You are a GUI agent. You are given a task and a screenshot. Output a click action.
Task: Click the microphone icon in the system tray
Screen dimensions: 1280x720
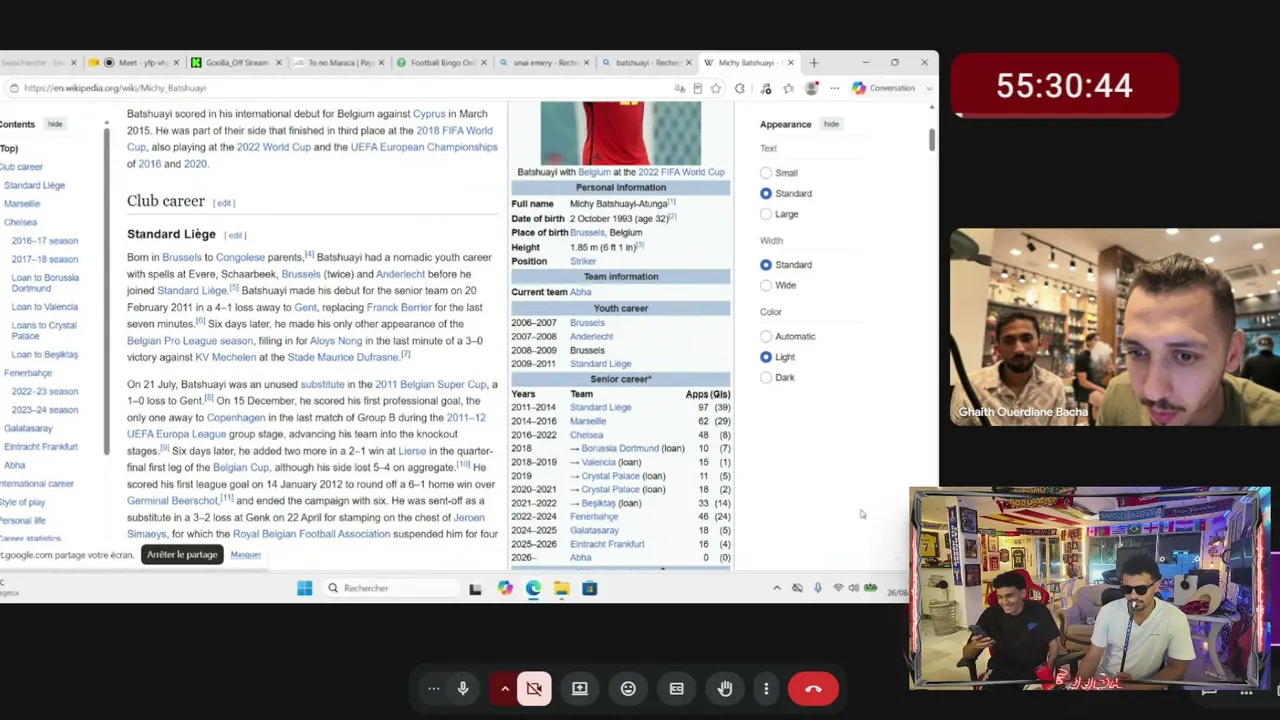coord(818,588)
